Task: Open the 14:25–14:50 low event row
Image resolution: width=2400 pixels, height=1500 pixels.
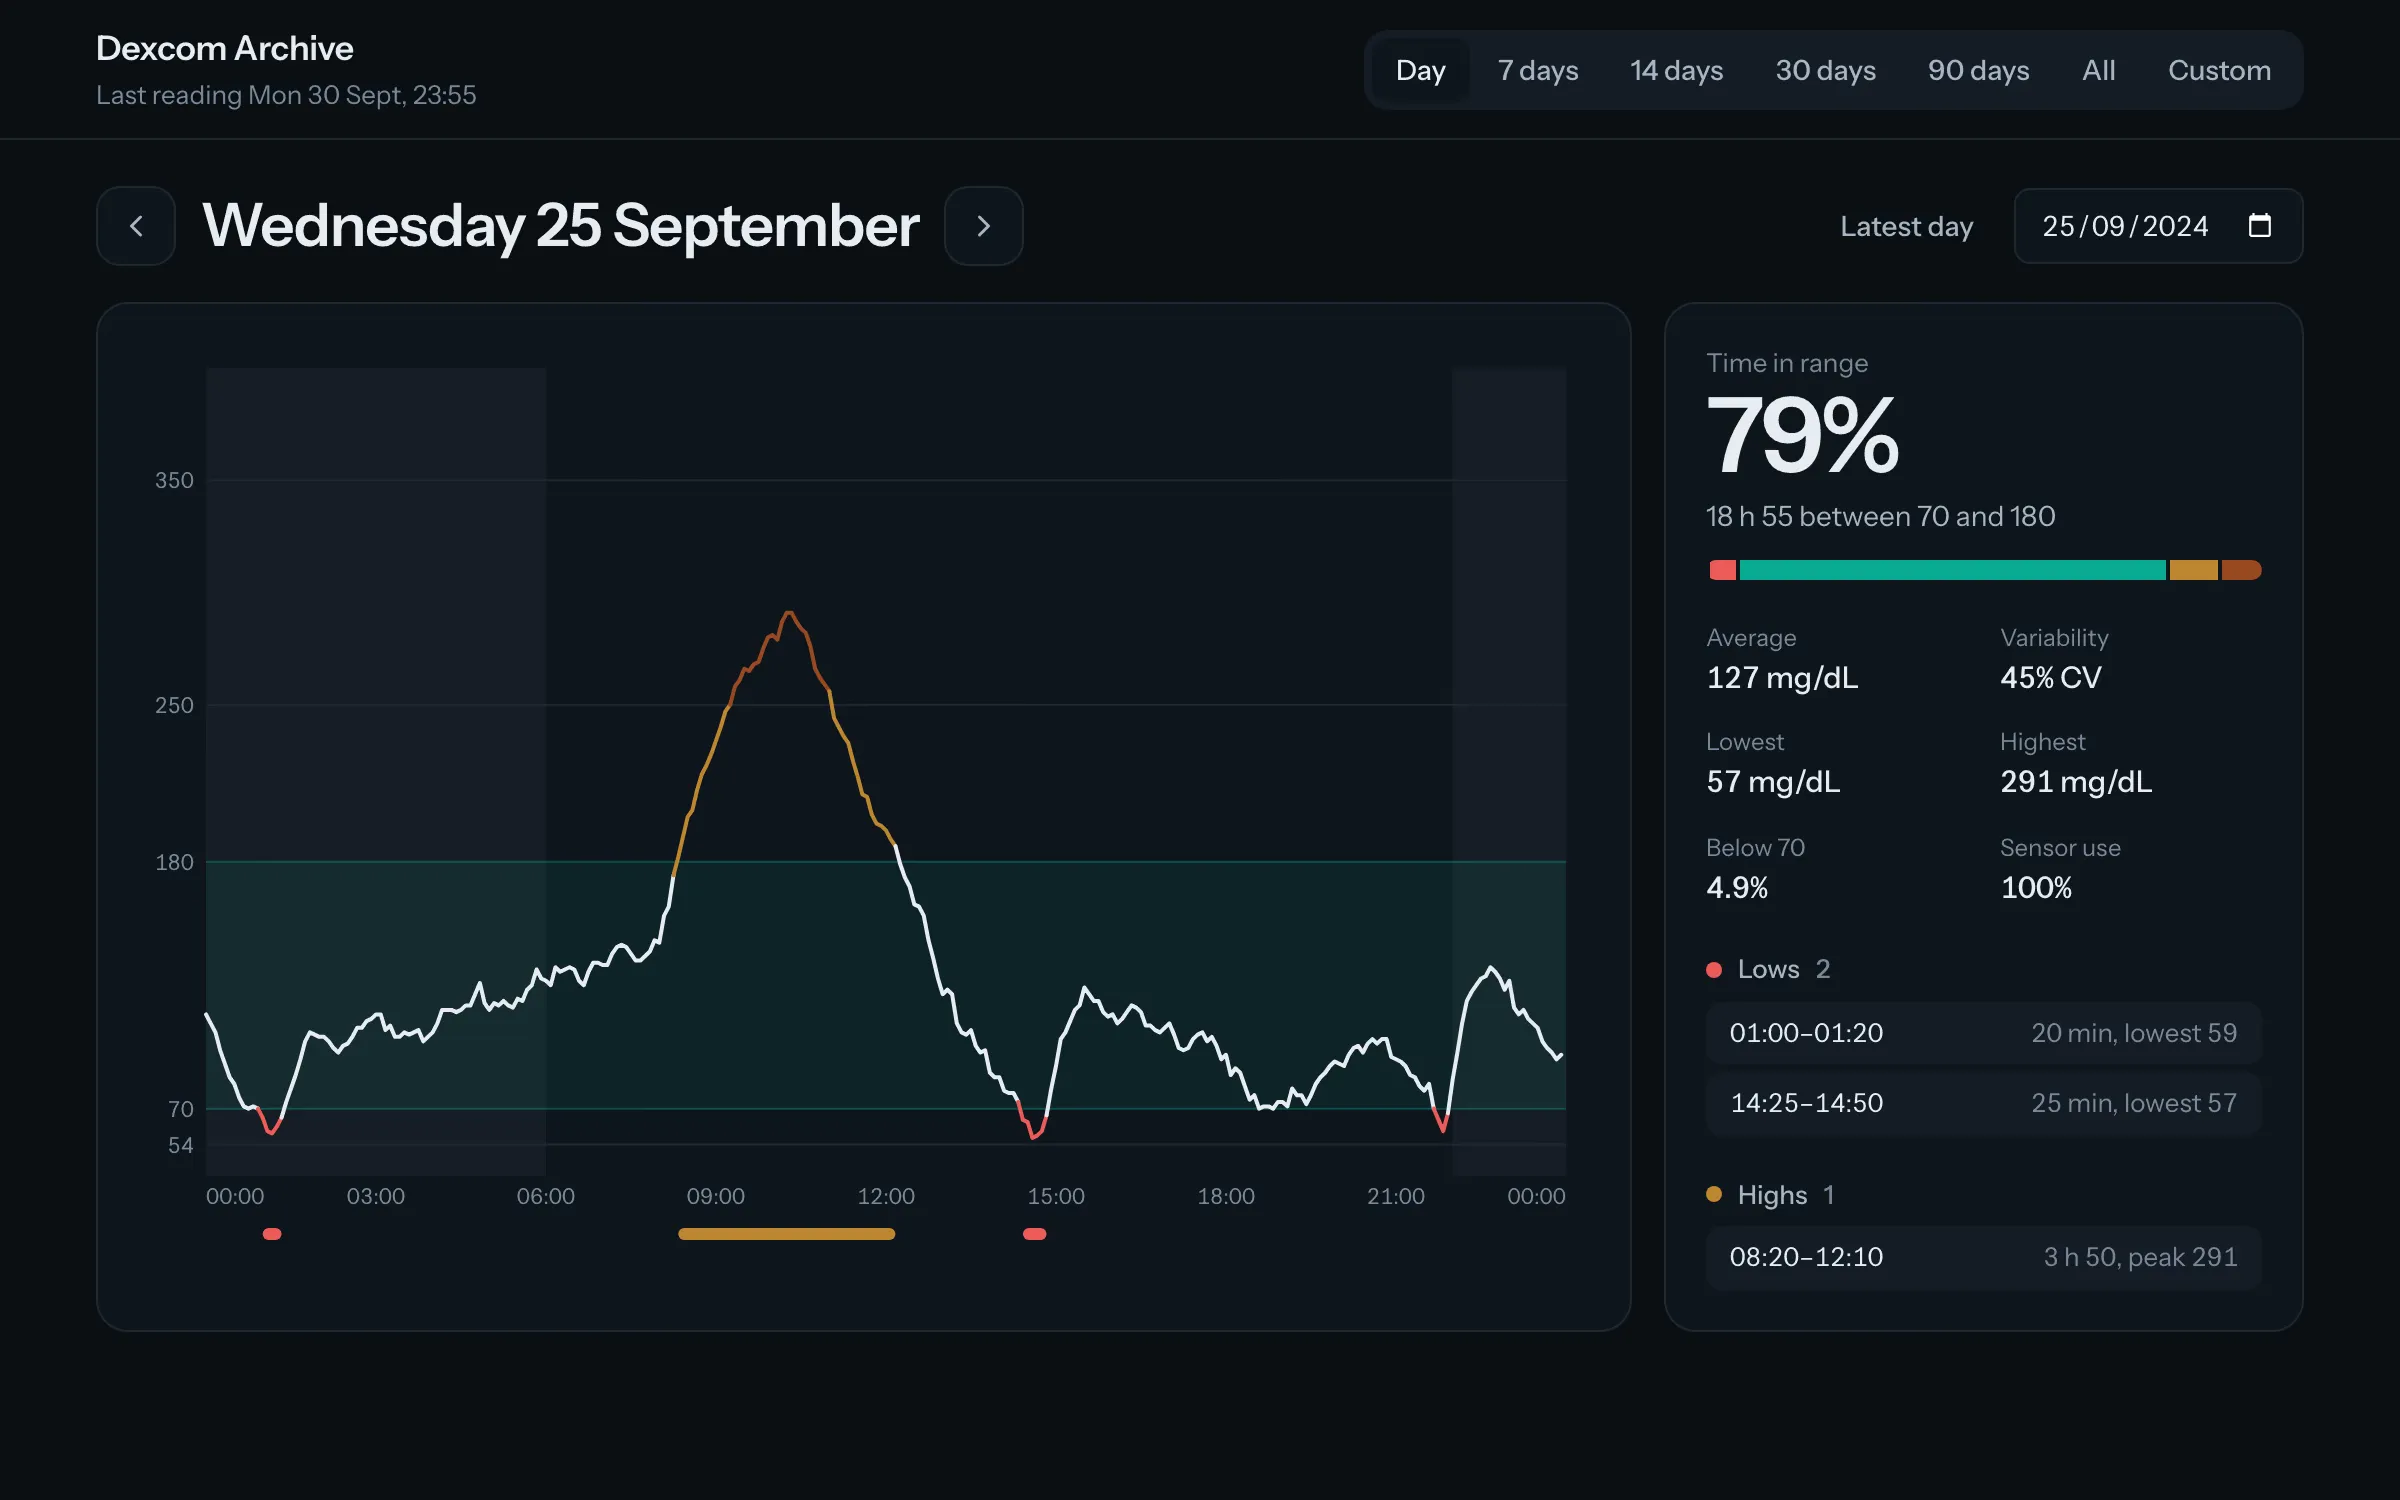Action: point(1983,1103)
